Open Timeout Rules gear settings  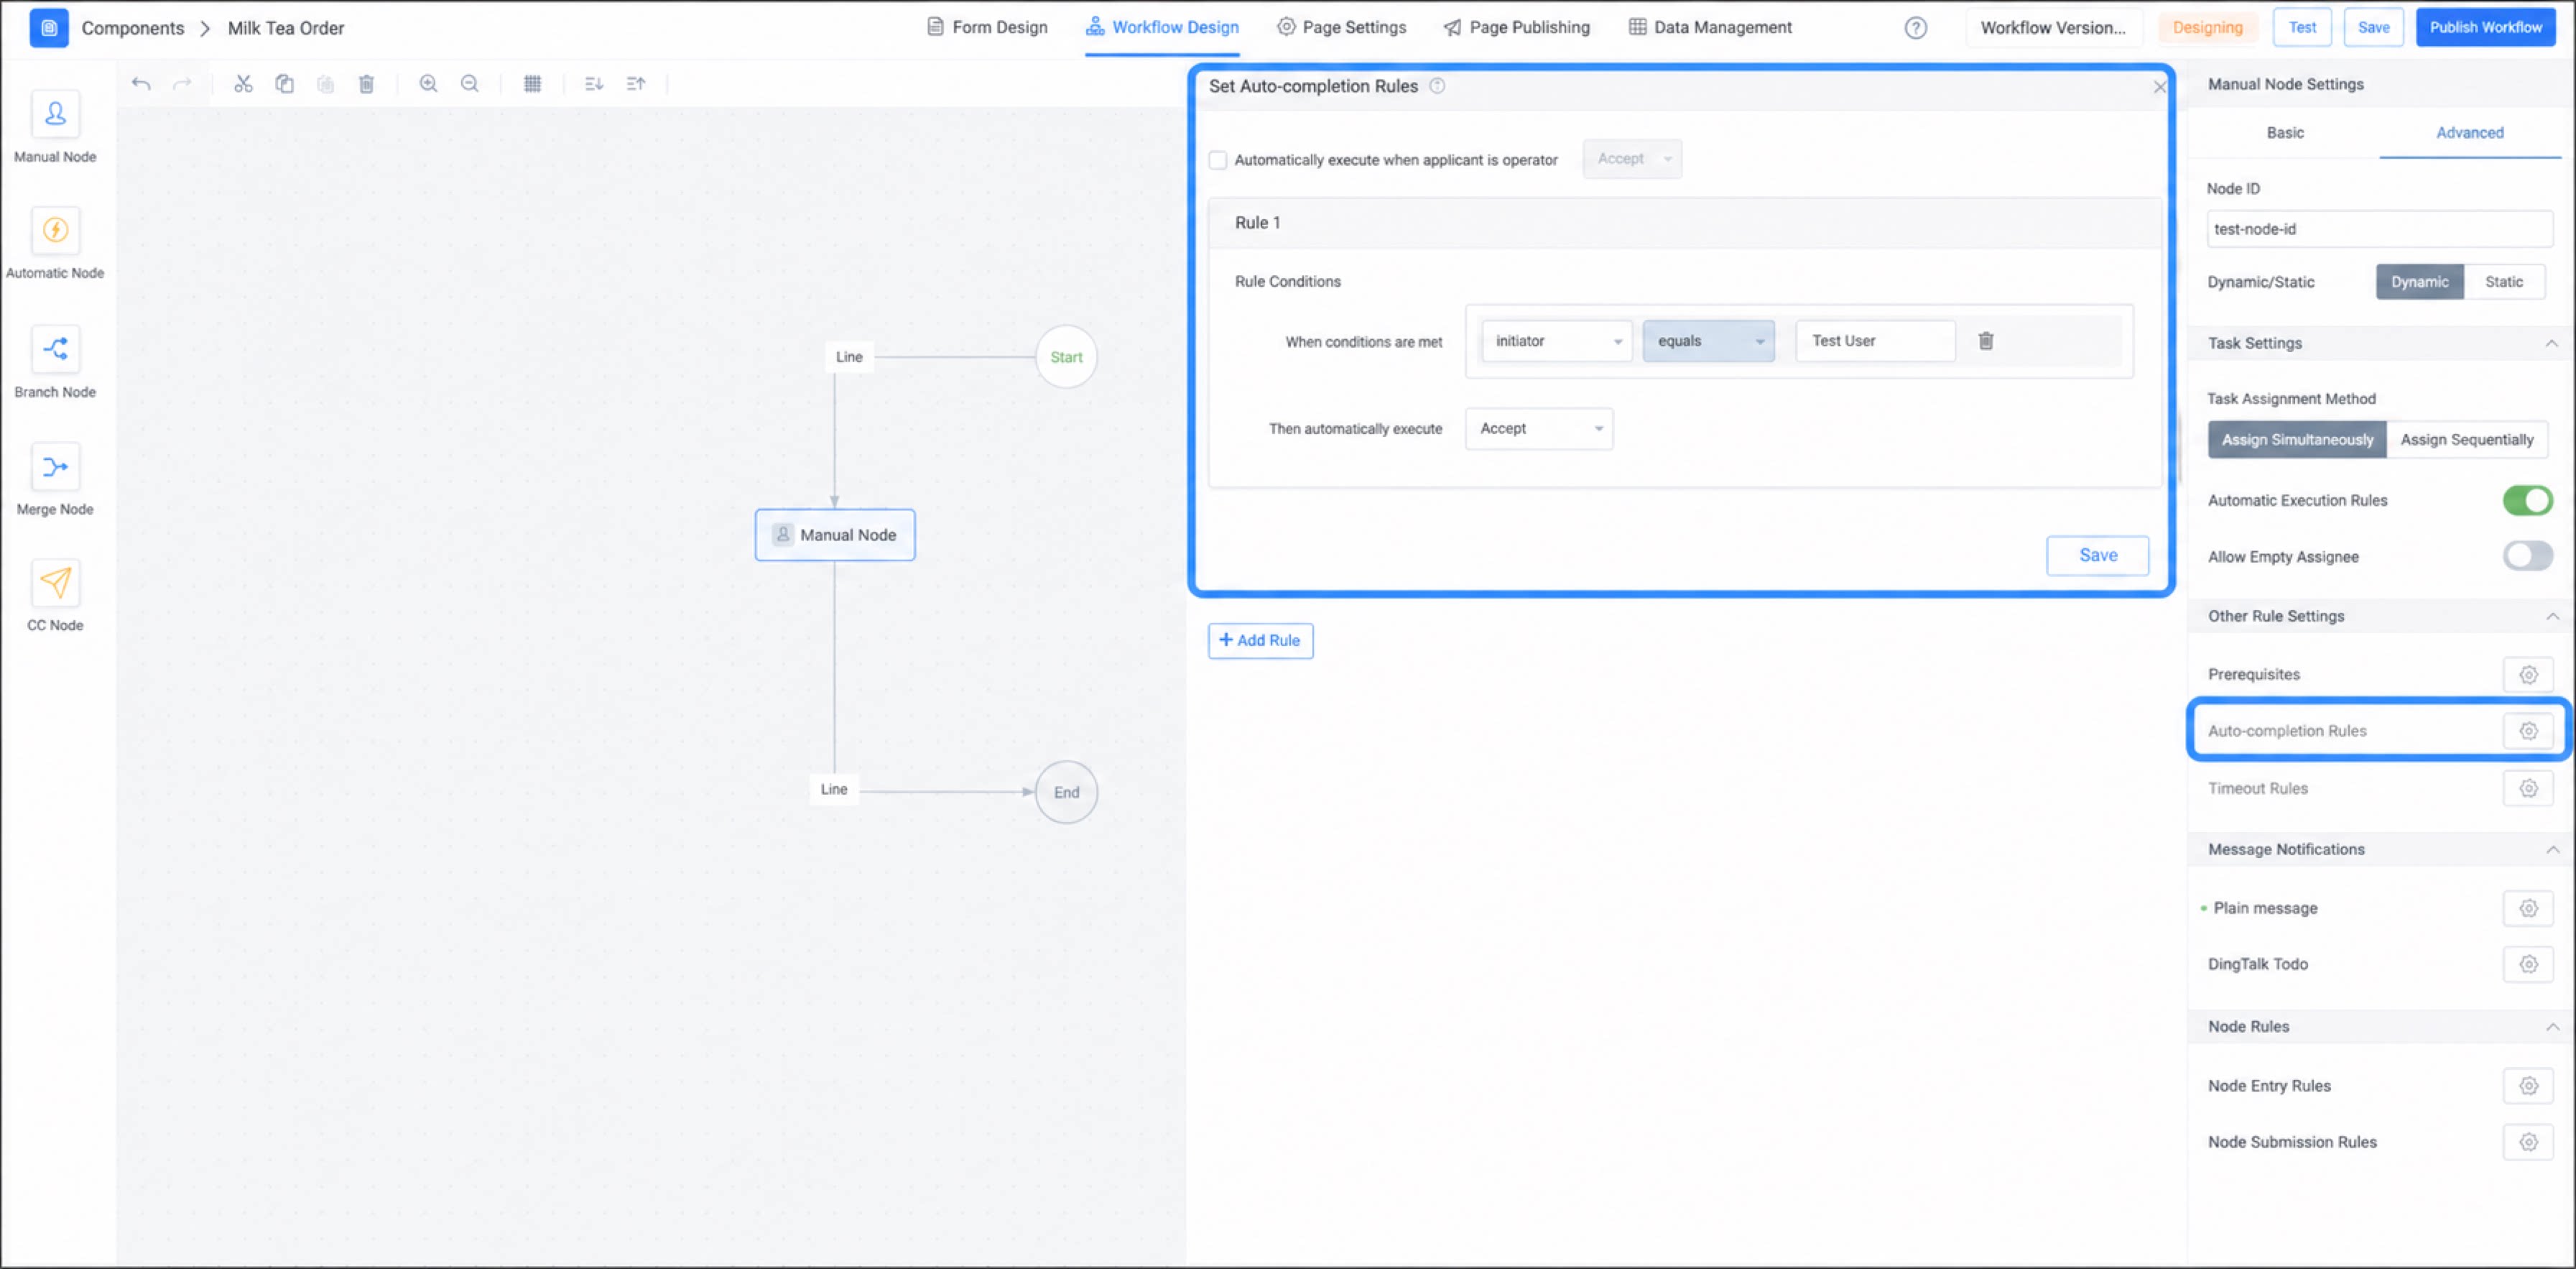[x=2527, y=788]
